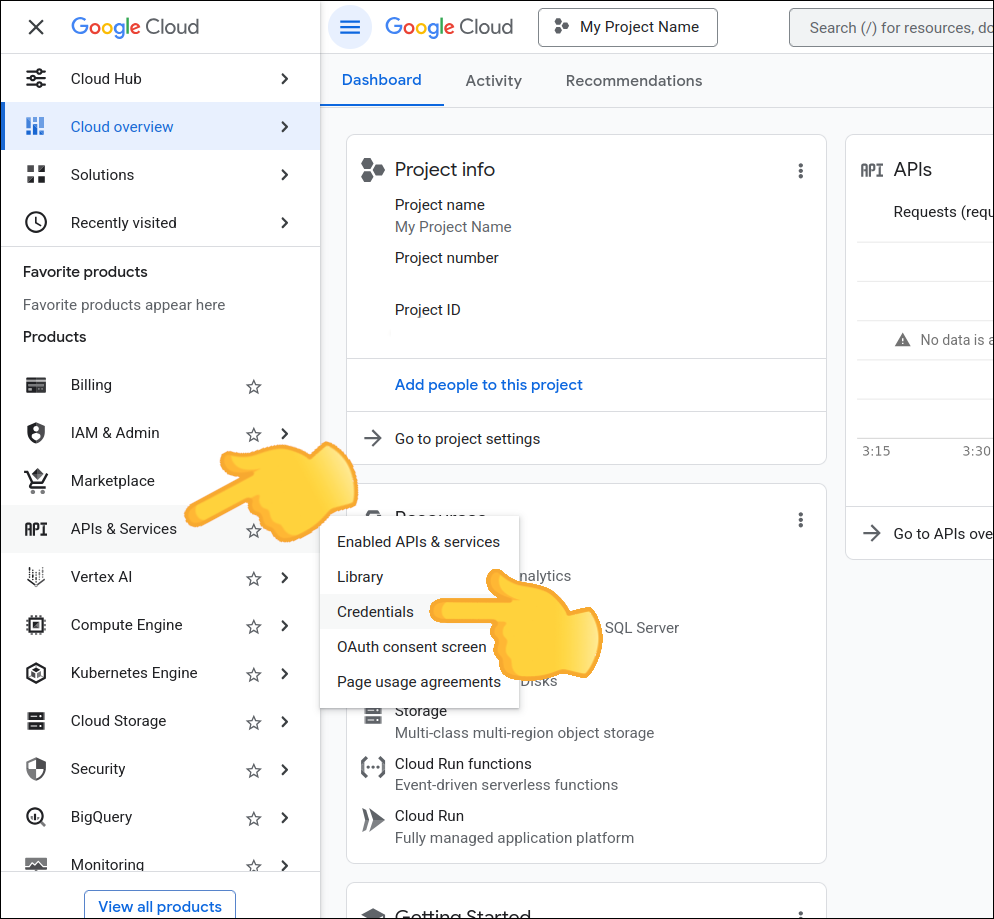Screen dimensions: 994x919
Task: Open the Project info overflow menu (three dots)
Action: pyautogui.click(x=801, y=171)
